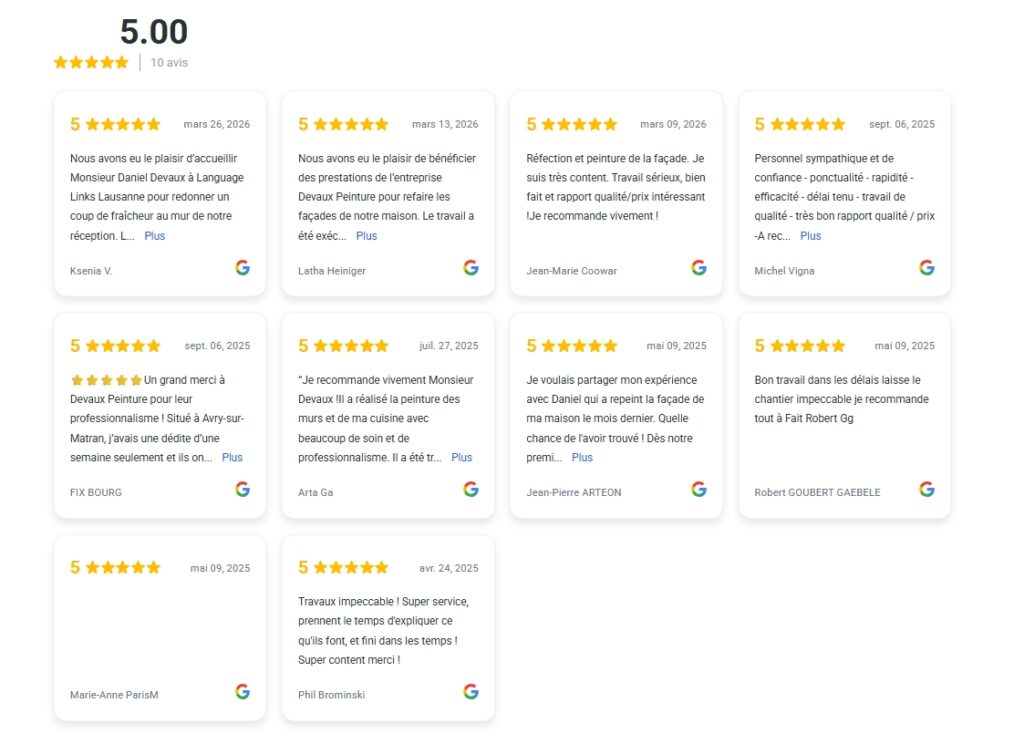
Task: Click the overall five-star rating stars
Action: point(91,63)
